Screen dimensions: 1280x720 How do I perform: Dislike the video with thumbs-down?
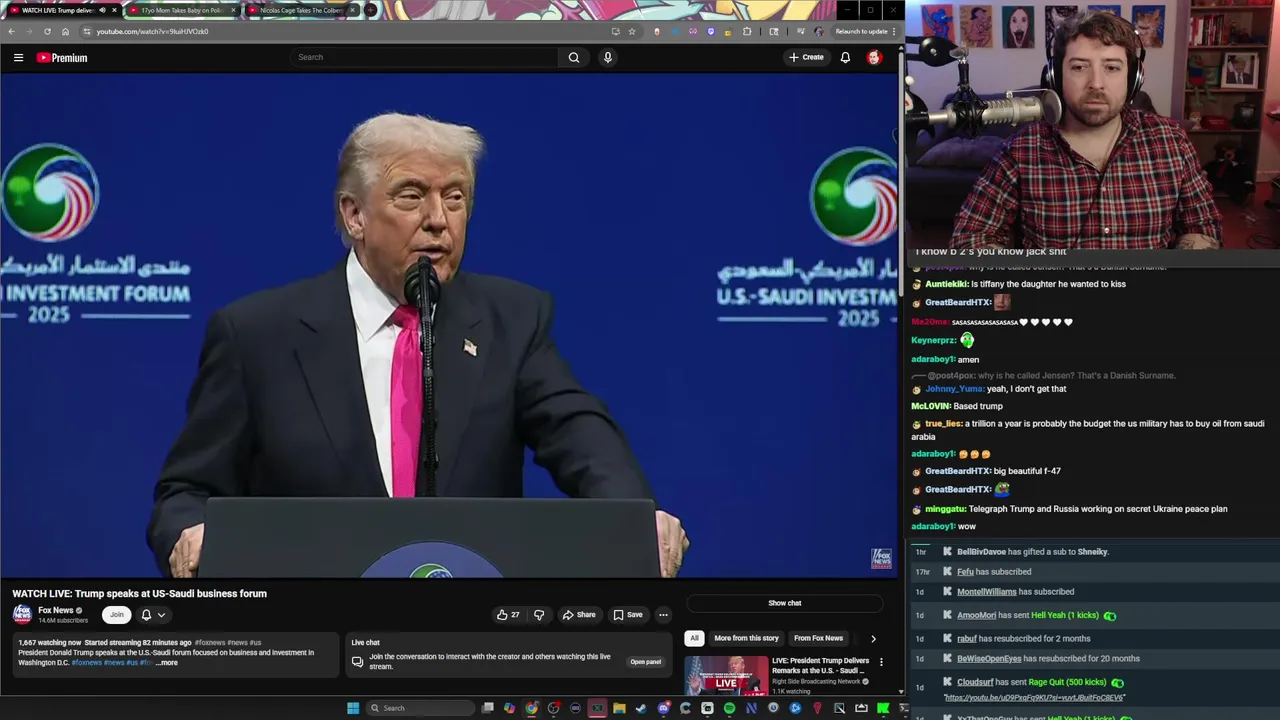pyautogui.click(x=539, y=614)
